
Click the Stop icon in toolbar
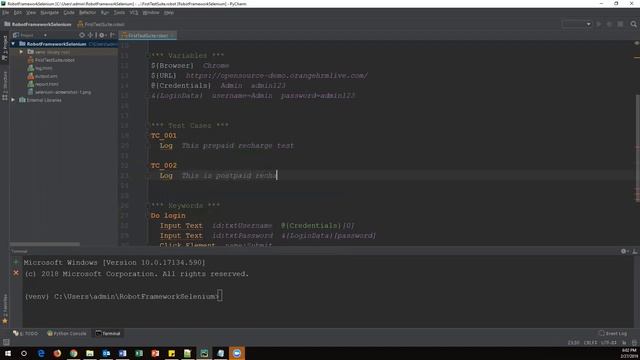pos(620,24)
